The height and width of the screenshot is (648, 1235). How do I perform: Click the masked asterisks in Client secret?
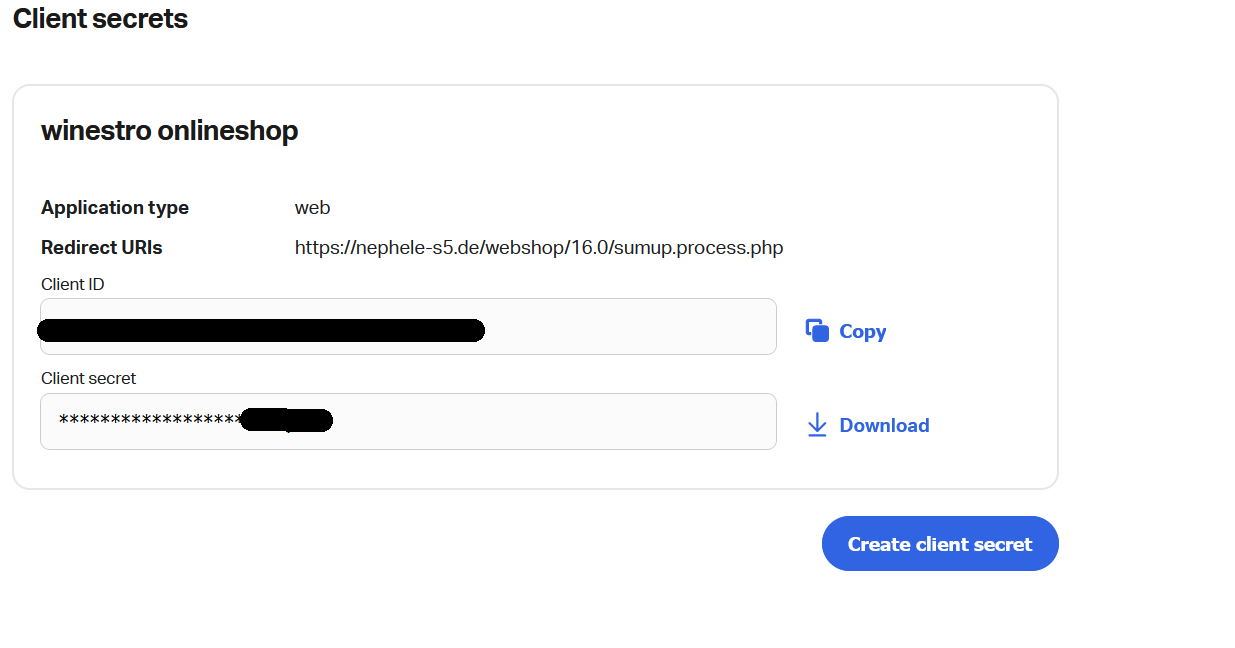tap(148, 421)
